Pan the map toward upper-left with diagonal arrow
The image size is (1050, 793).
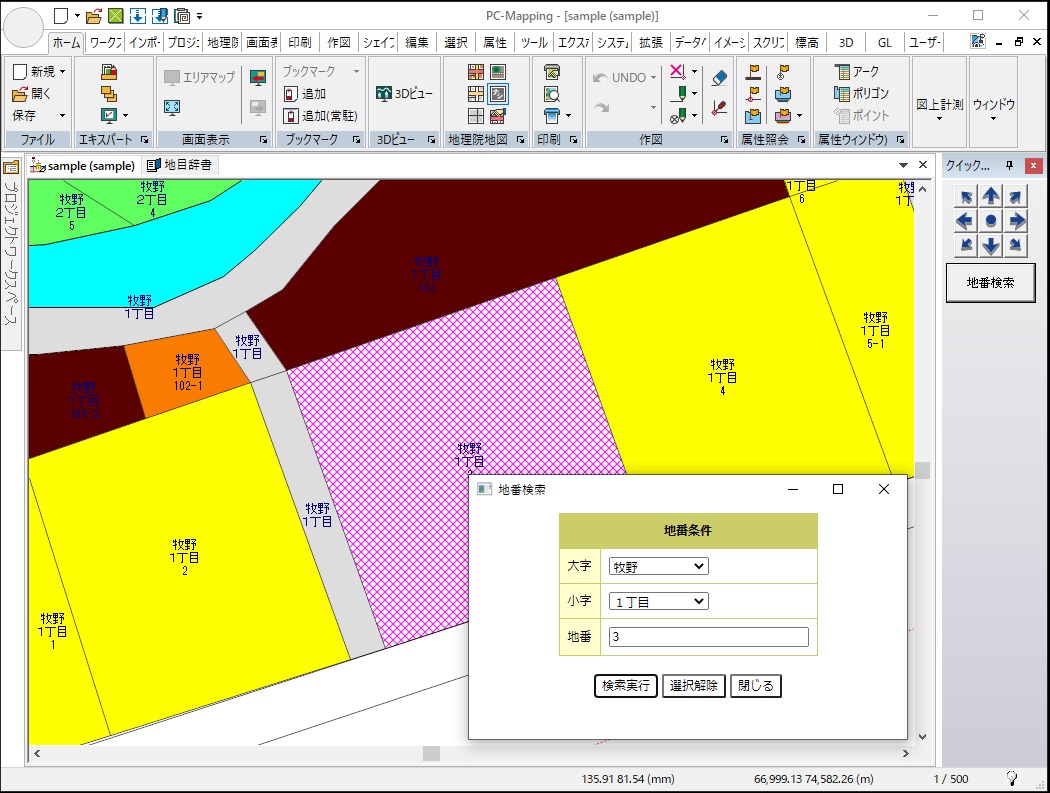point(966,196)
